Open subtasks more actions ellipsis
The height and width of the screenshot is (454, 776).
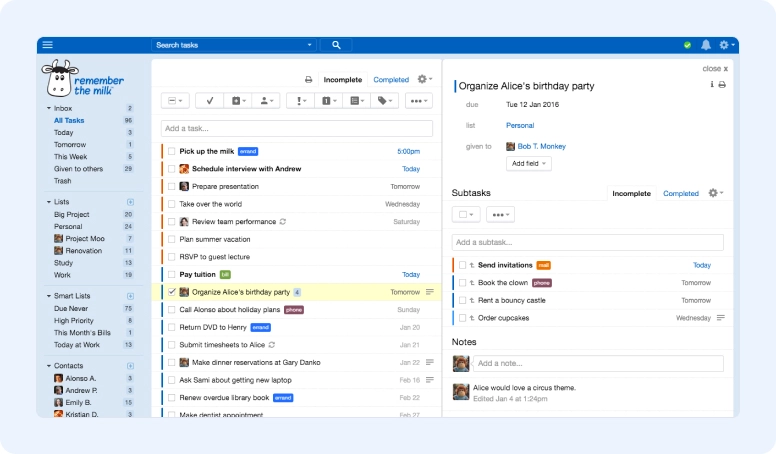500,215
